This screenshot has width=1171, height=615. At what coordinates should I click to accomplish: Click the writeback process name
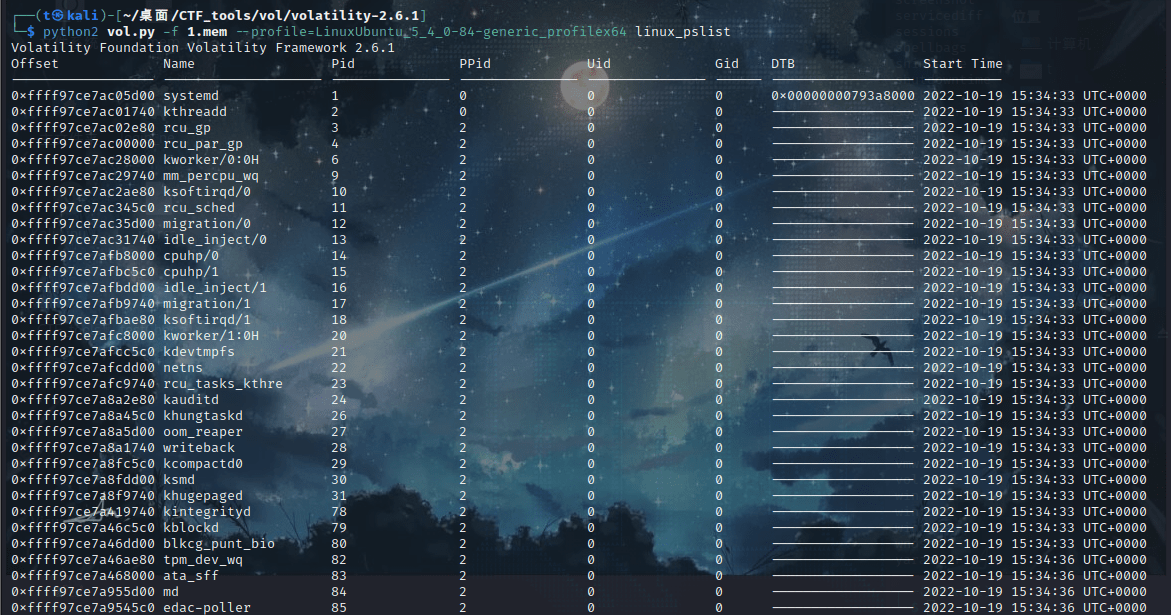(199, 447)
